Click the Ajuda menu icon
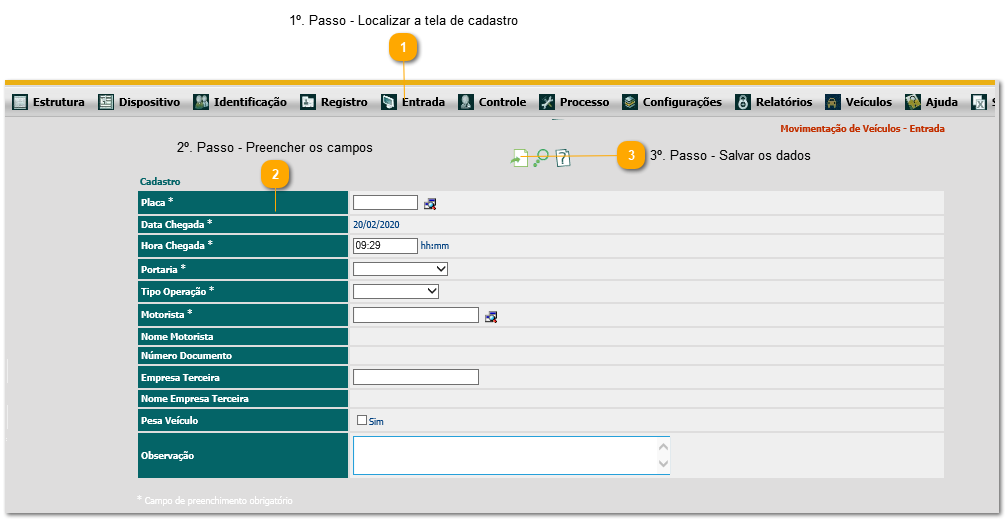 [x=913, y=102]
